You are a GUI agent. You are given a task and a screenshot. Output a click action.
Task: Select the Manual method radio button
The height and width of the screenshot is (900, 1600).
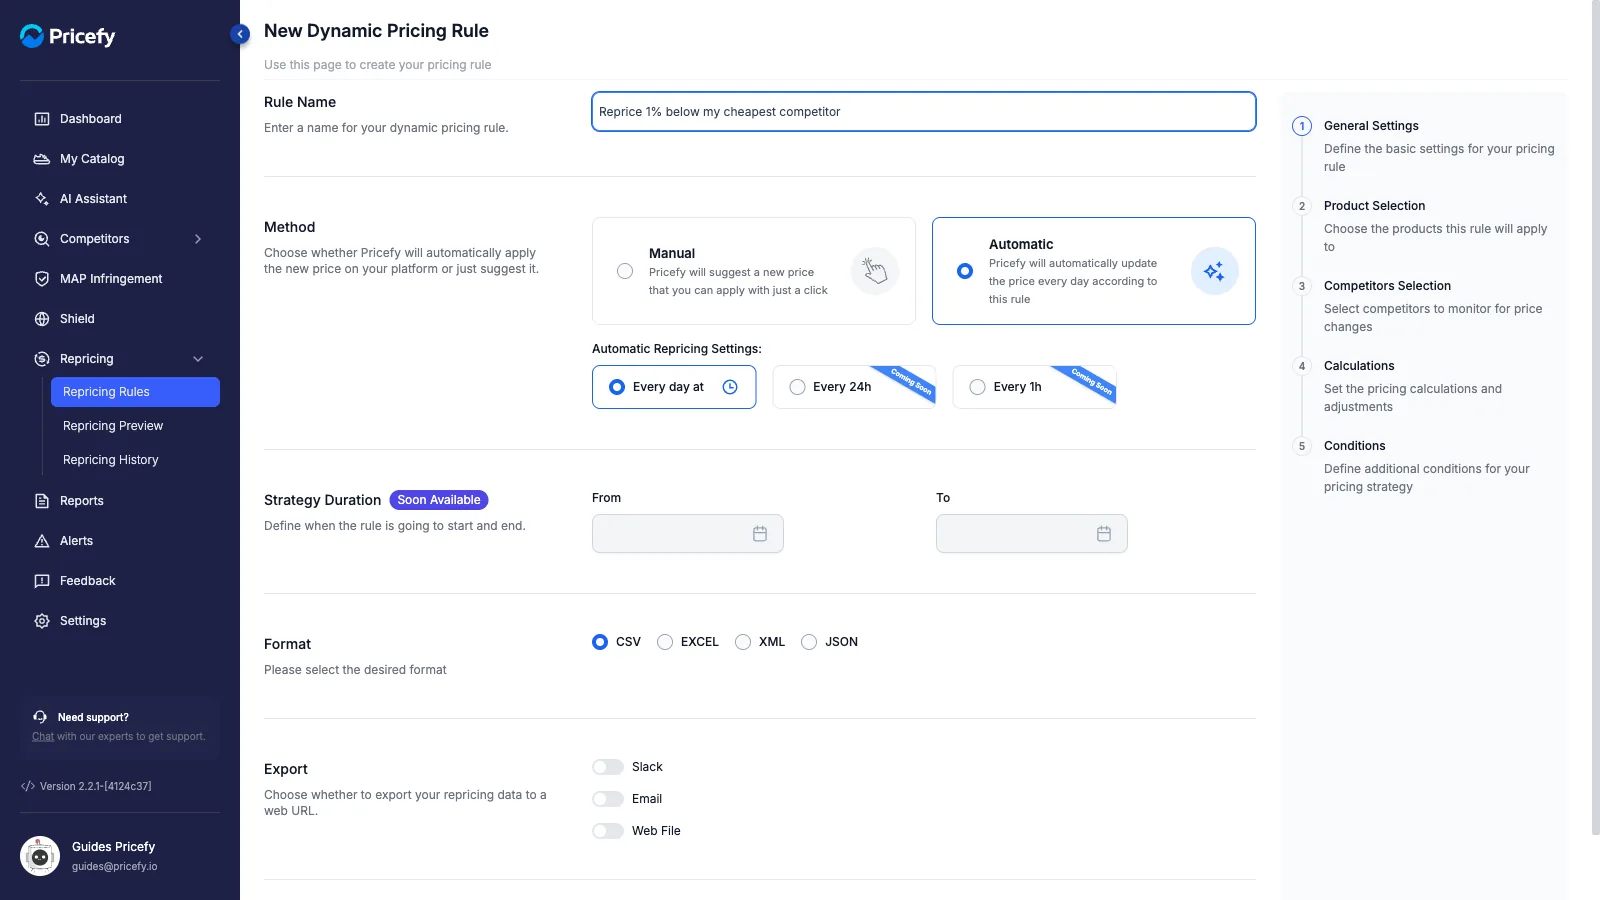coord(625,271)
